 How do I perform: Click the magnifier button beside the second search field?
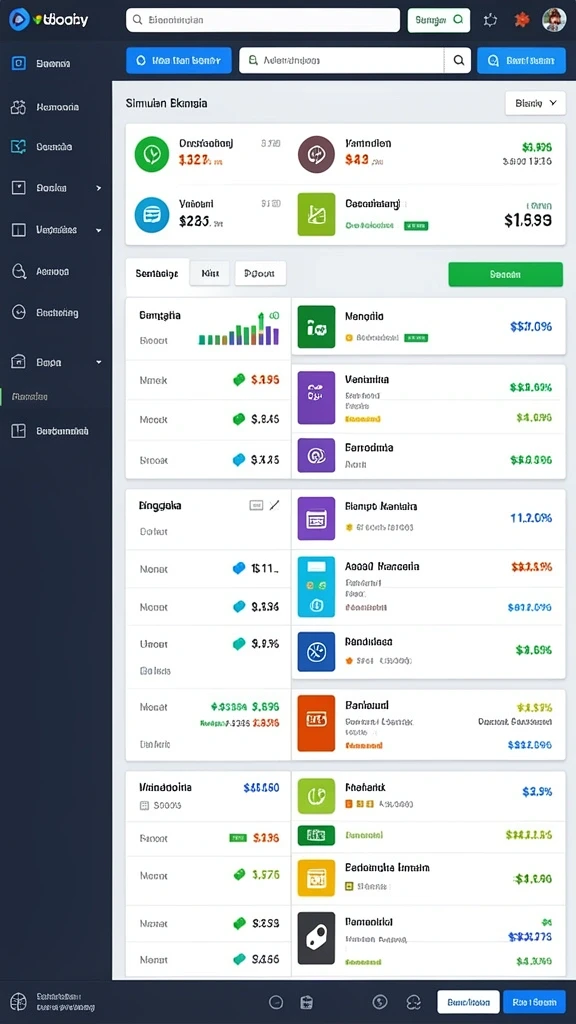(x=458, y=60)
